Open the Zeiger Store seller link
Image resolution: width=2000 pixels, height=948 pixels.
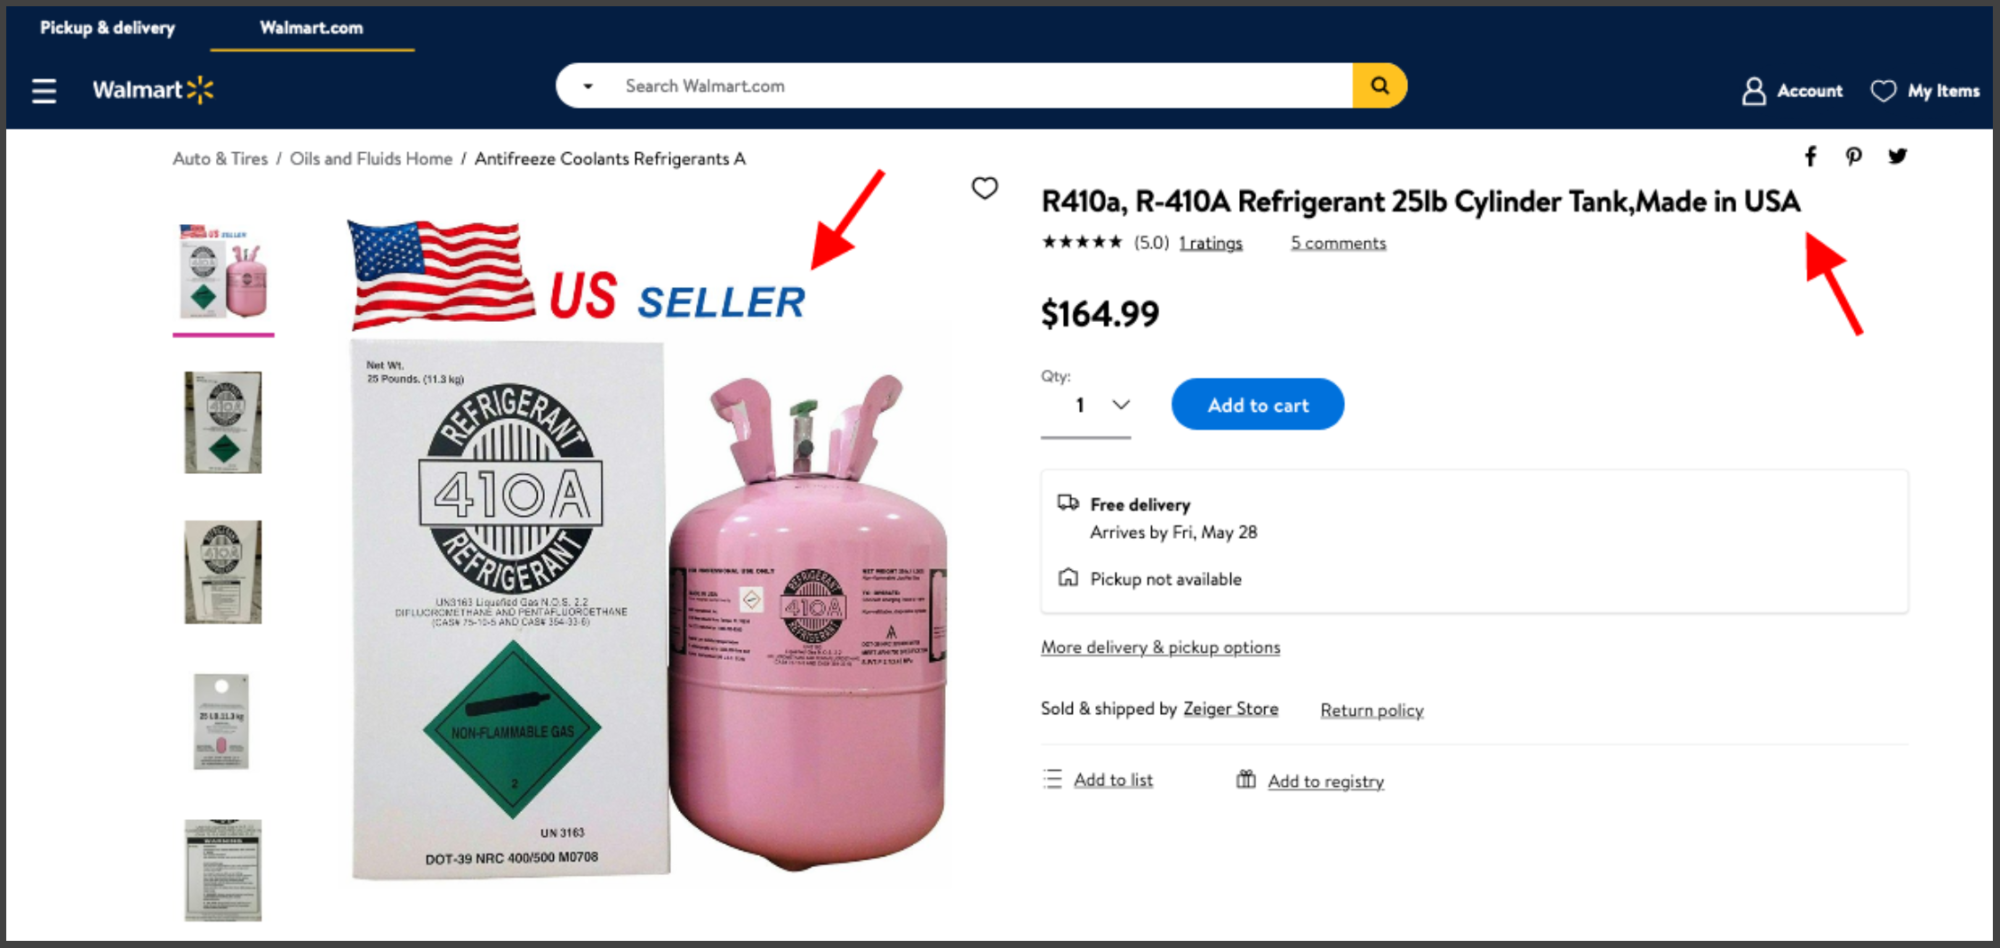(x=1231, y=709)
